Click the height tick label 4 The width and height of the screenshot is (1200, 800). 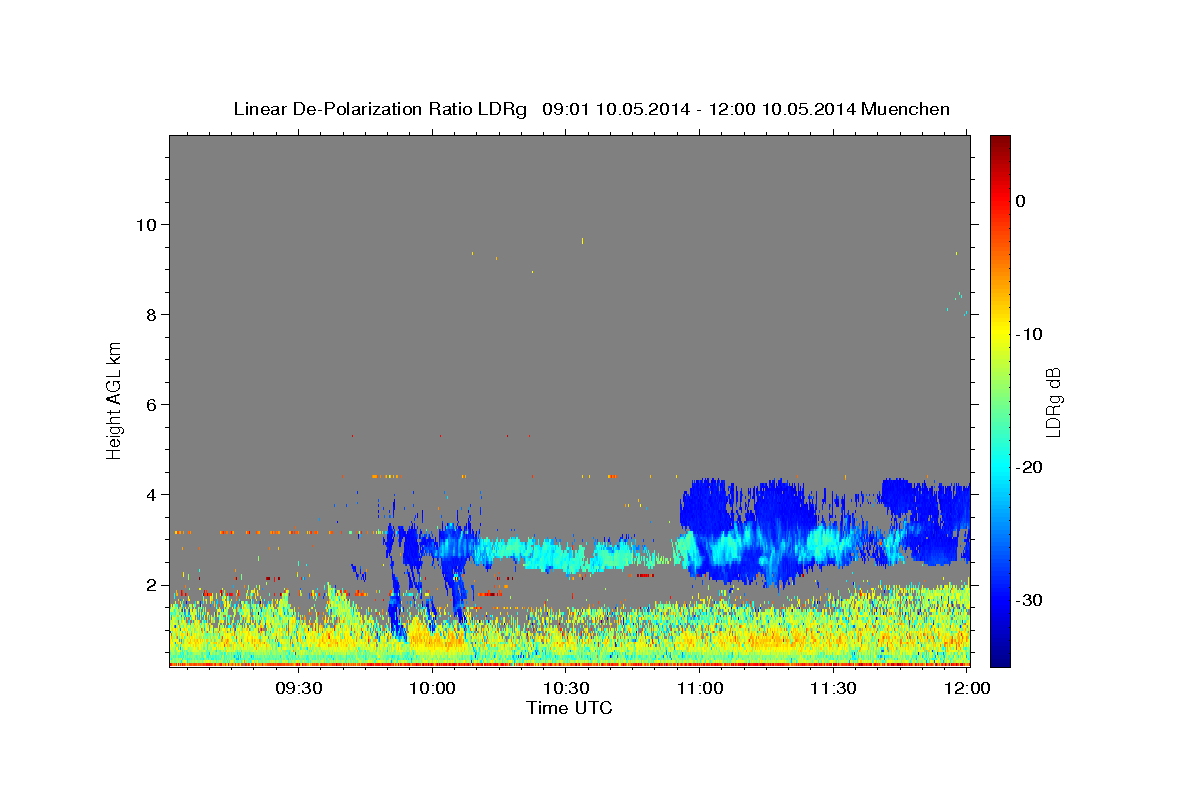(x=152, y=494)
